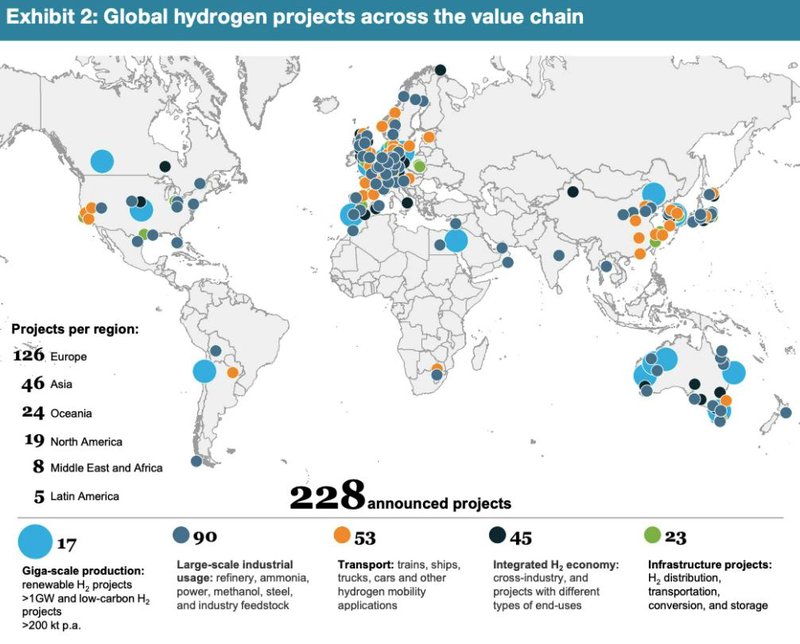800x644 pixels.
Task: Click the slate dot in Turkey area
Action: (456, 224)
